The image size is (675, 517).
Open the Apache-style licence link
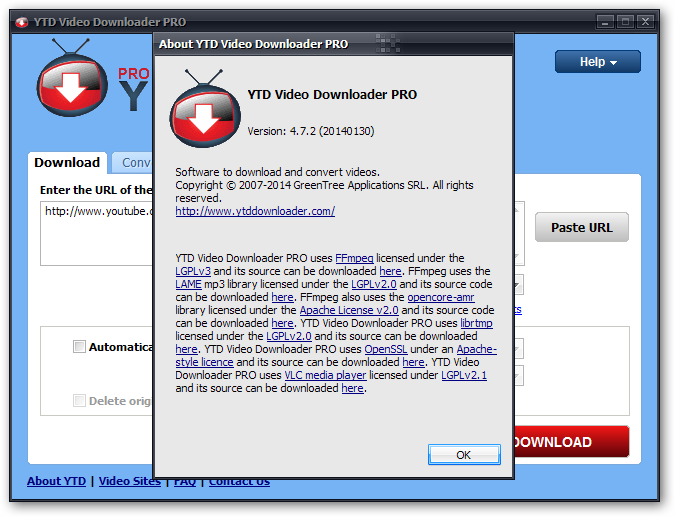(204, 362)
